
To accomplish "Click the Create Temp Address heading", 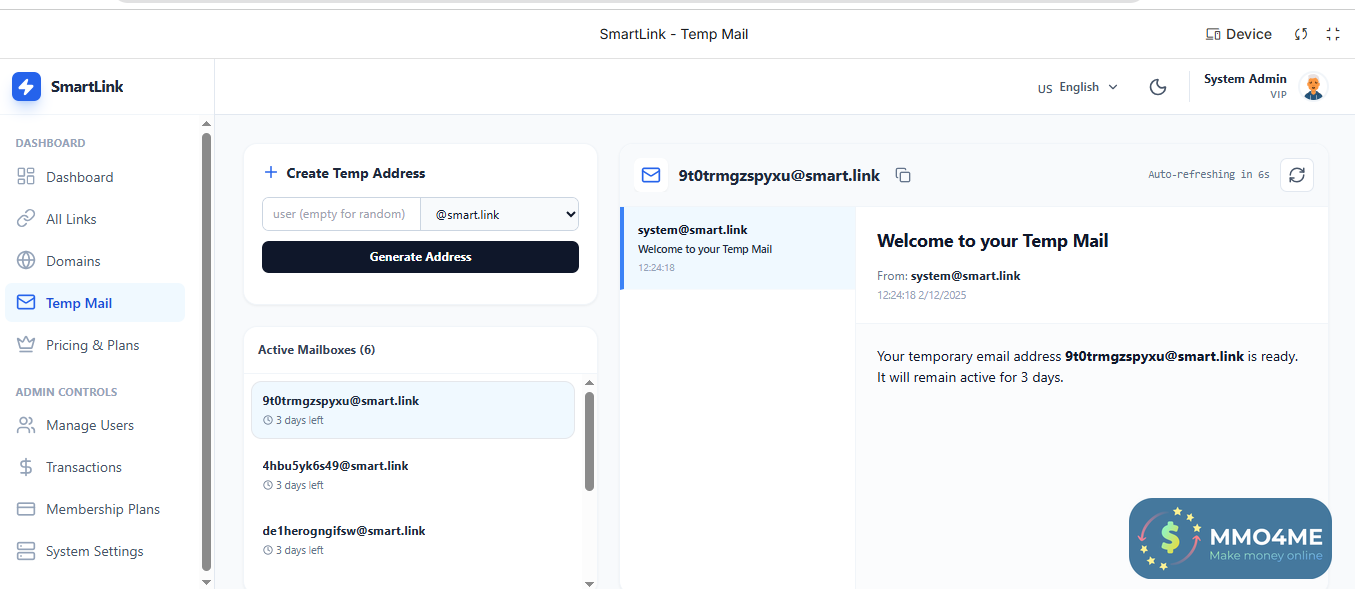I will [356, 173].
